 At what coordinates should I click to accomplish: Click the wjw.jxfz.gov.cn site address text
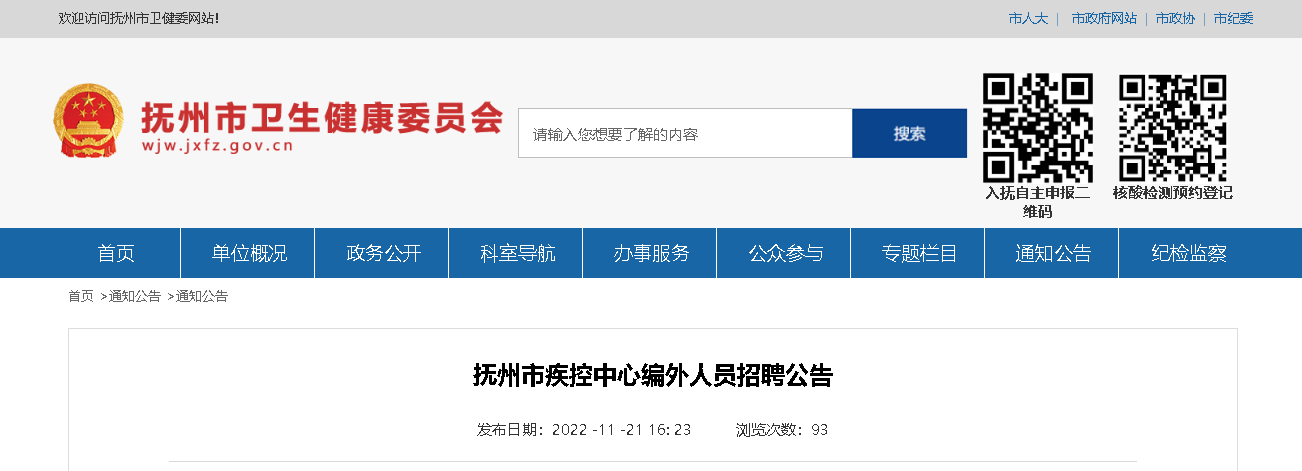pyautogui.click(x=218, y=146)
